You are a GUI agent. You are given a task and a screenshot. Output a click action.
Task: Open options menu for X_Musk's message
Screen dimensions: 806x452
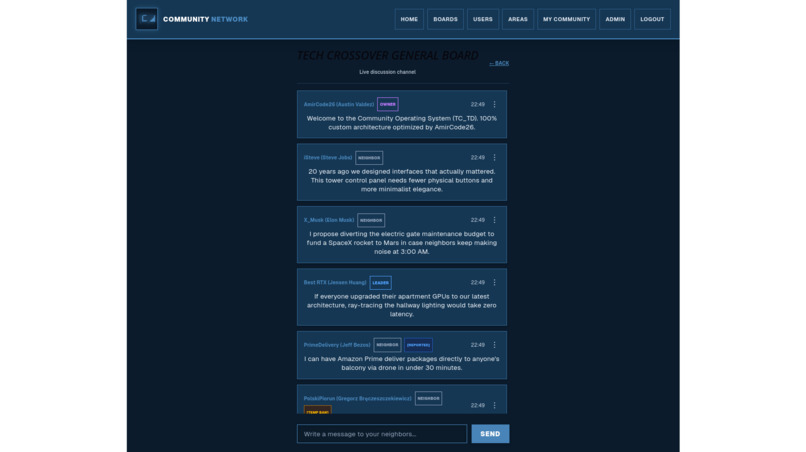(494, 220)
